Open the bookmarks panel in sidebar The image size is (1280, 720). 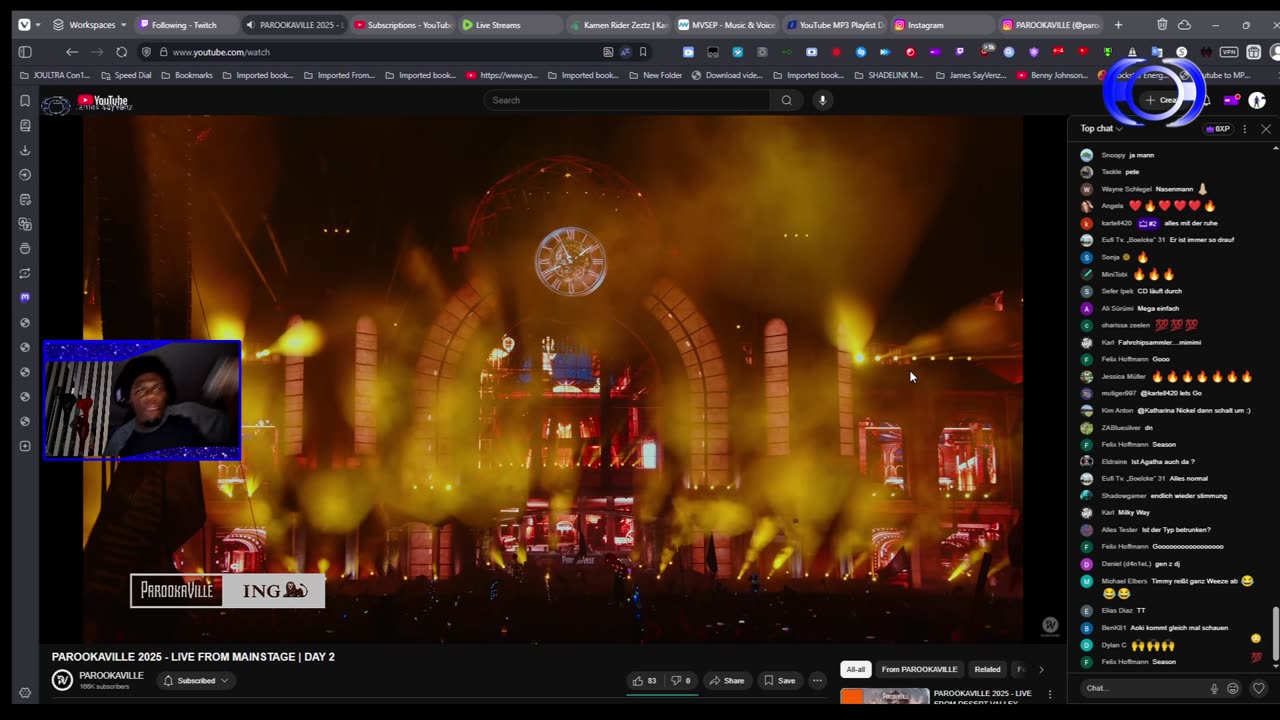pyautogui.click(x=25, y=101)
